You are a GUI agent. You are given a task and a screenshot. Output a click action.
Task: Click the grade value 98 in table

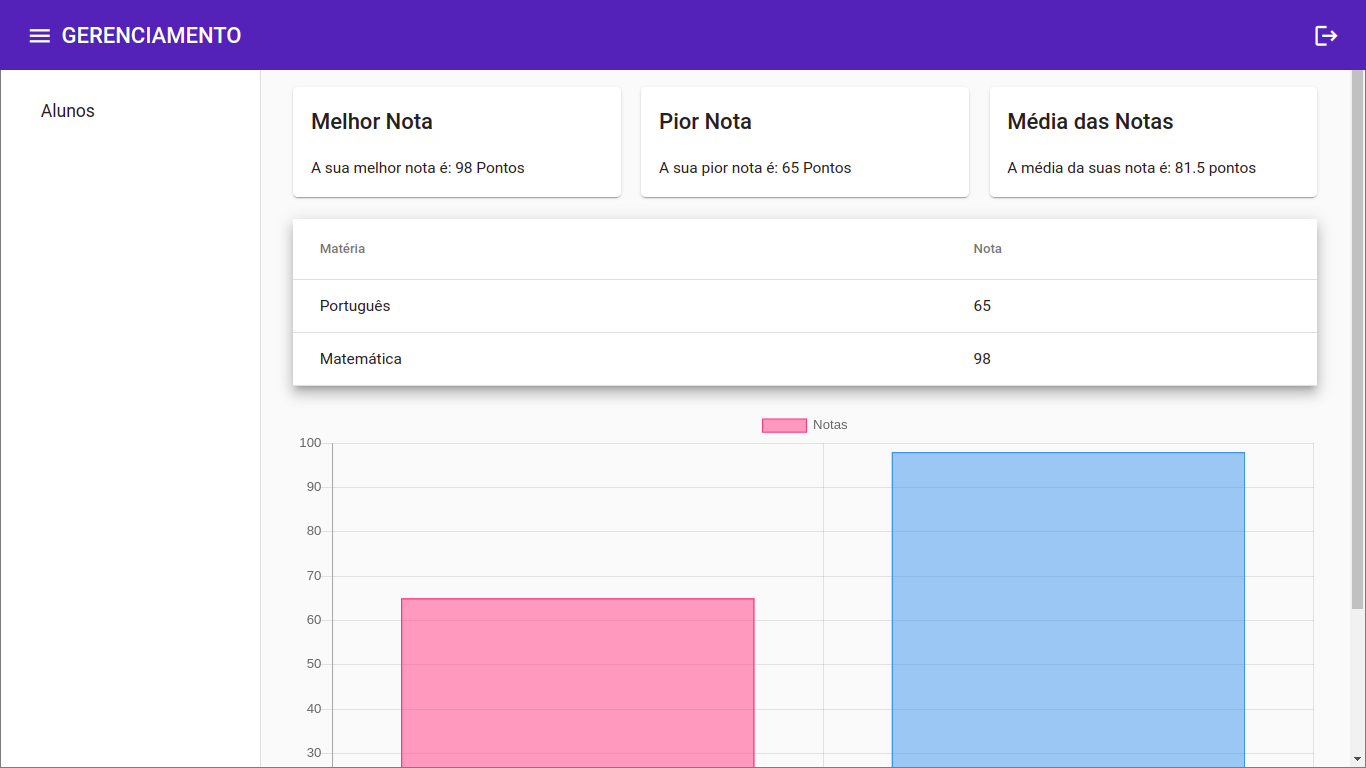[982, 359]
